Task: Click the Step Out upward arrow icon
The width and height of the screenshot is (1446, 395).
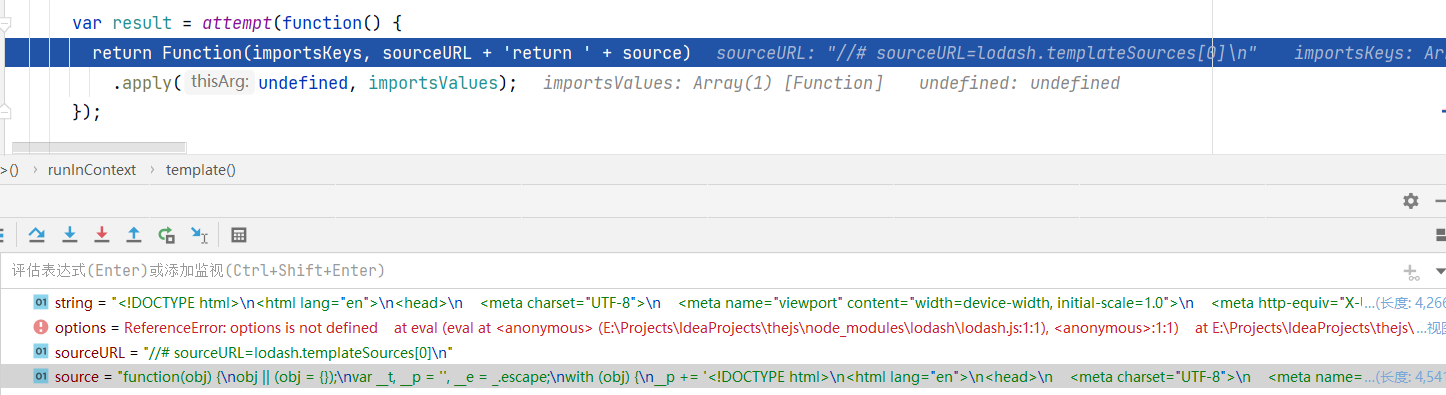Action: click(134, 235)
